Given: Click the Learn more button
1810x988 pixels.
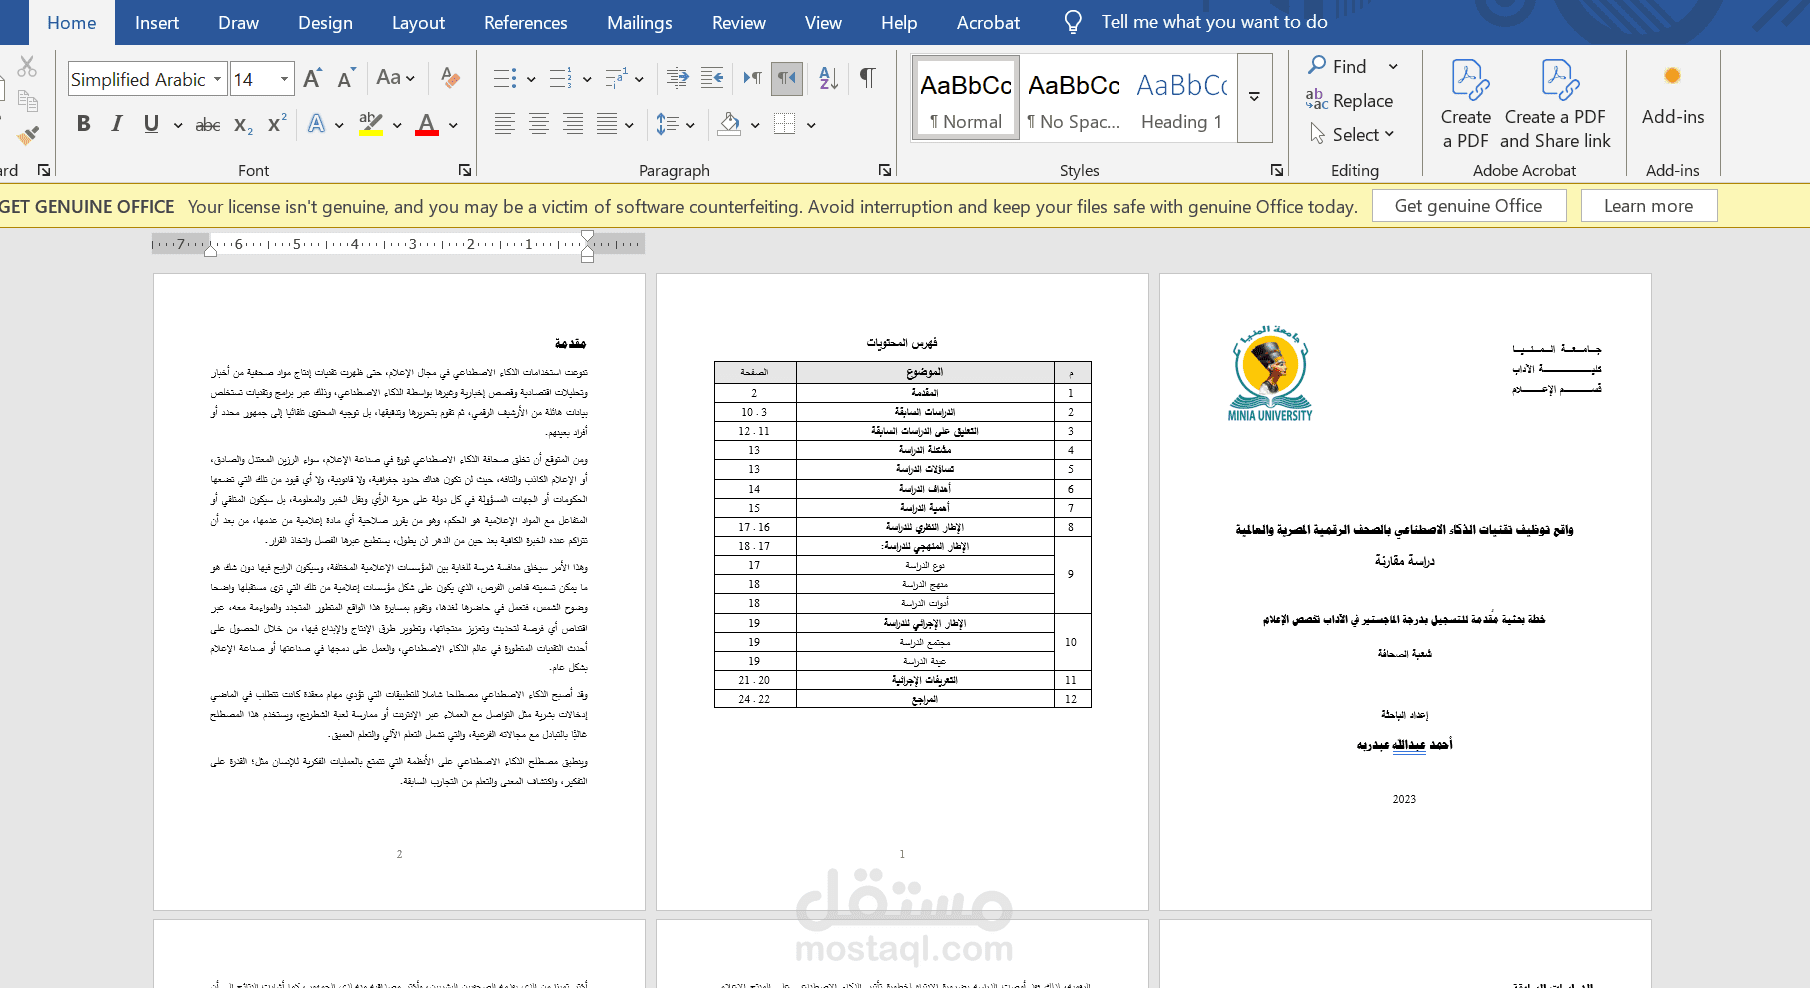Looking at the screenshot, I should [1648, 206].
